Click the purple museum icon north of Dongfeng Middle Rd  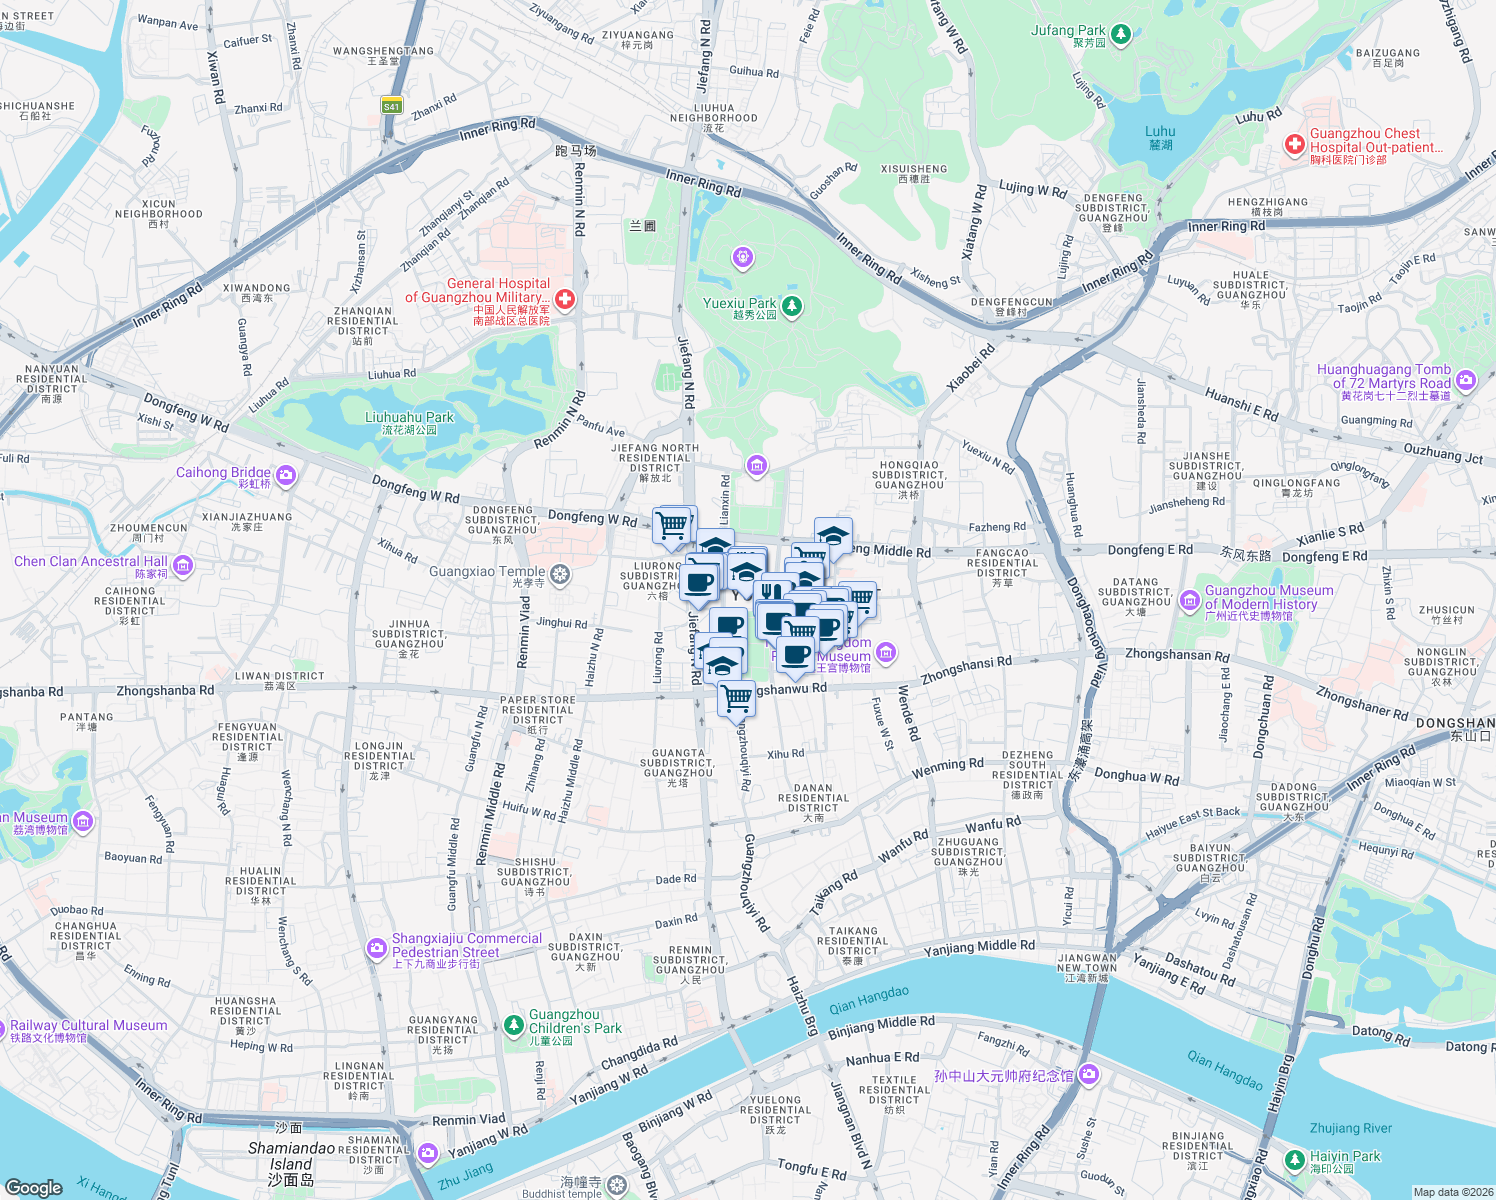756,465
